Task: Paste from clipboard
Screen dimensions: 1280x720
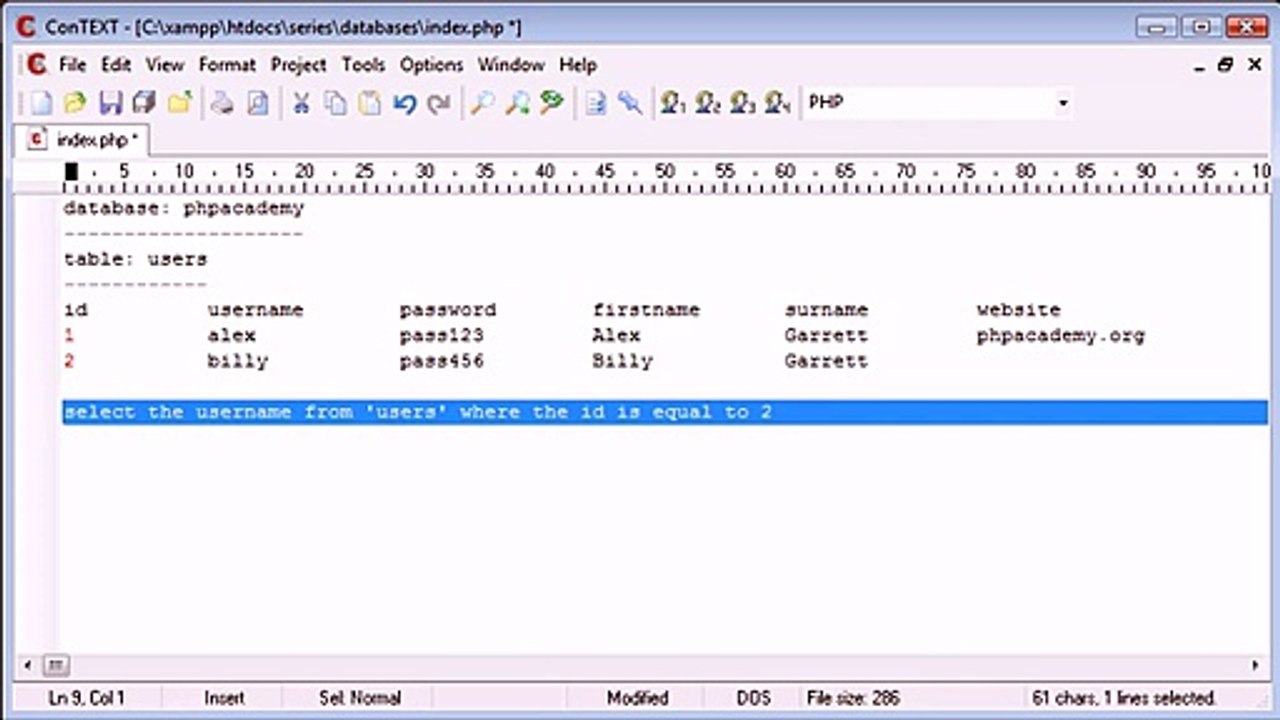Action: (x=369, y=102)
